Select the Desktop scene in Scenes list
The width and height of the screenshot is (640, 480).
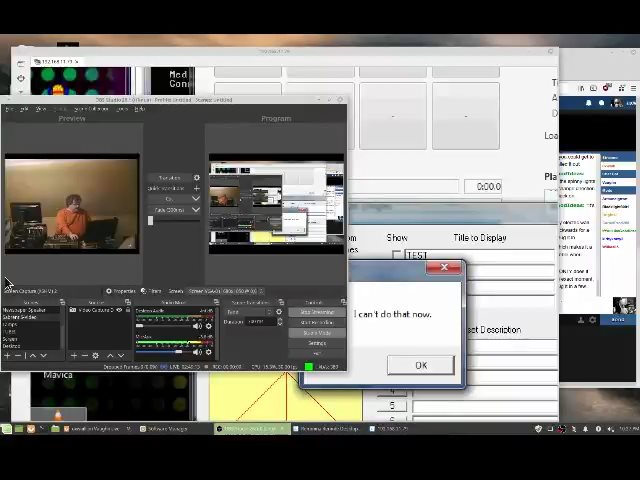[31, 346]
